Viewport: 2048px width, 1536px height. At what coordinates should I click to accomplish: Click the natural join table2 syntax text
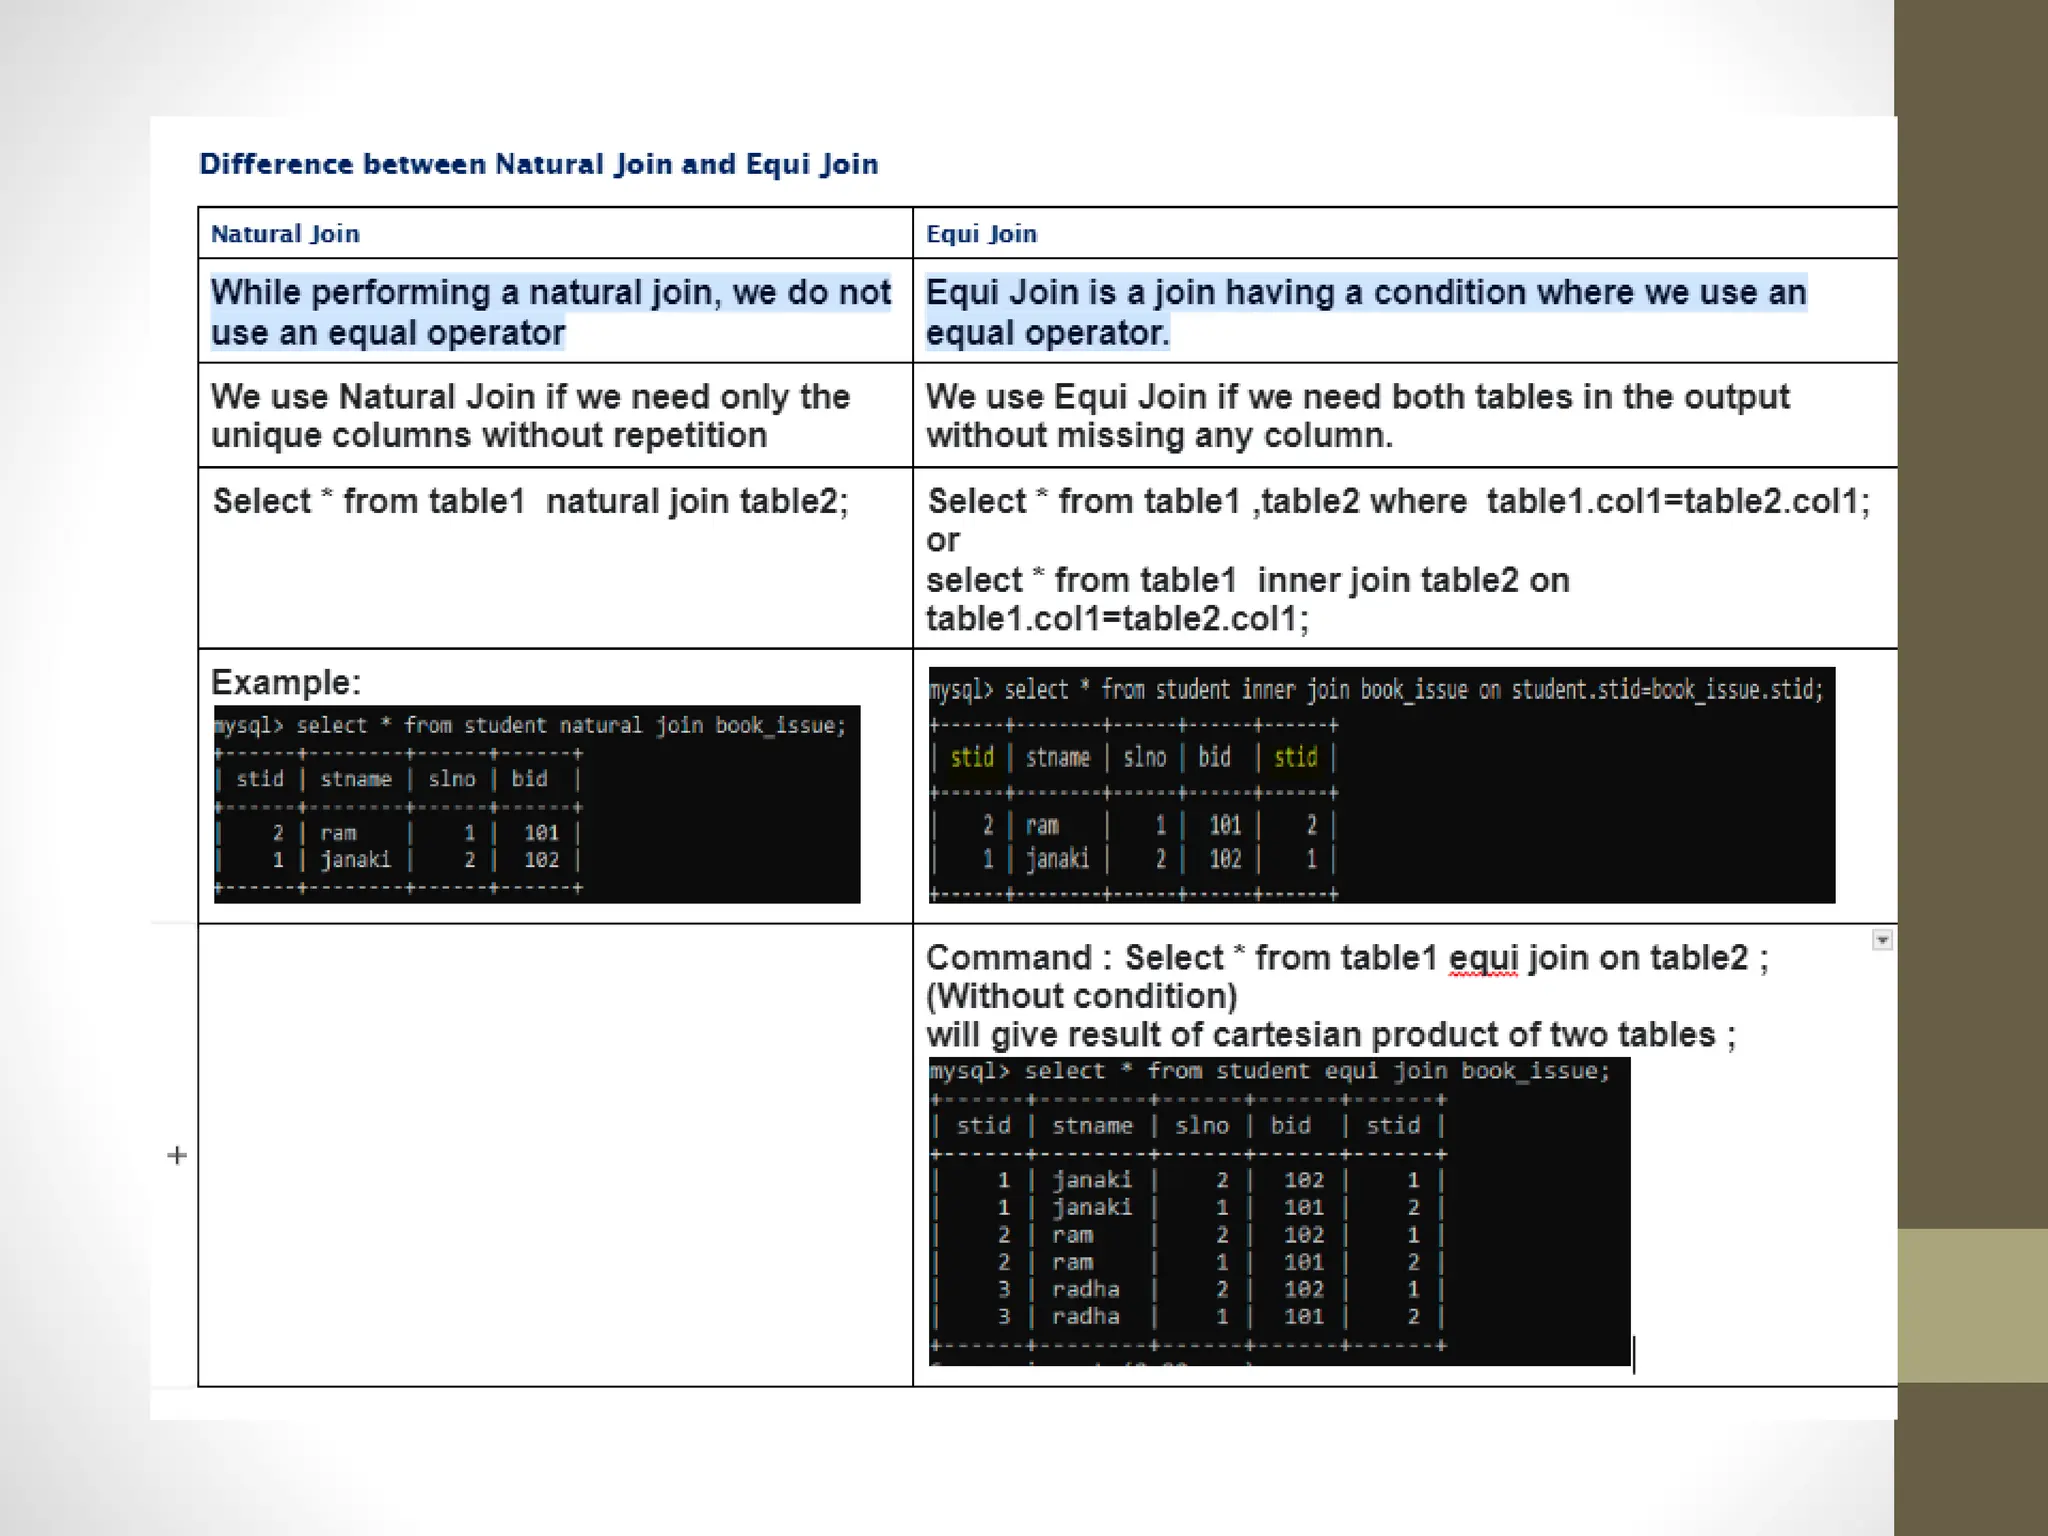coord(530,501)
